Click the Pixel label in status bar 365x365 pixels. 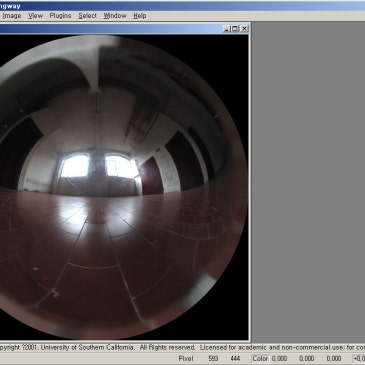pos(186,359)
